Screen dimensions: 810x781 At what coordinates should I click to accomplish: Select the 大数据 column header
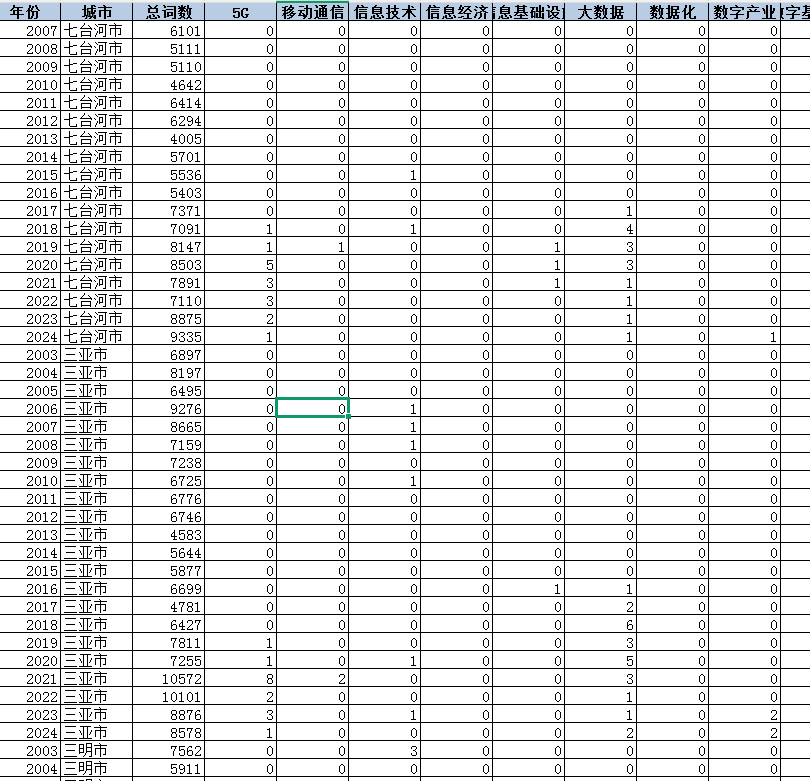[x=601, y=12]
